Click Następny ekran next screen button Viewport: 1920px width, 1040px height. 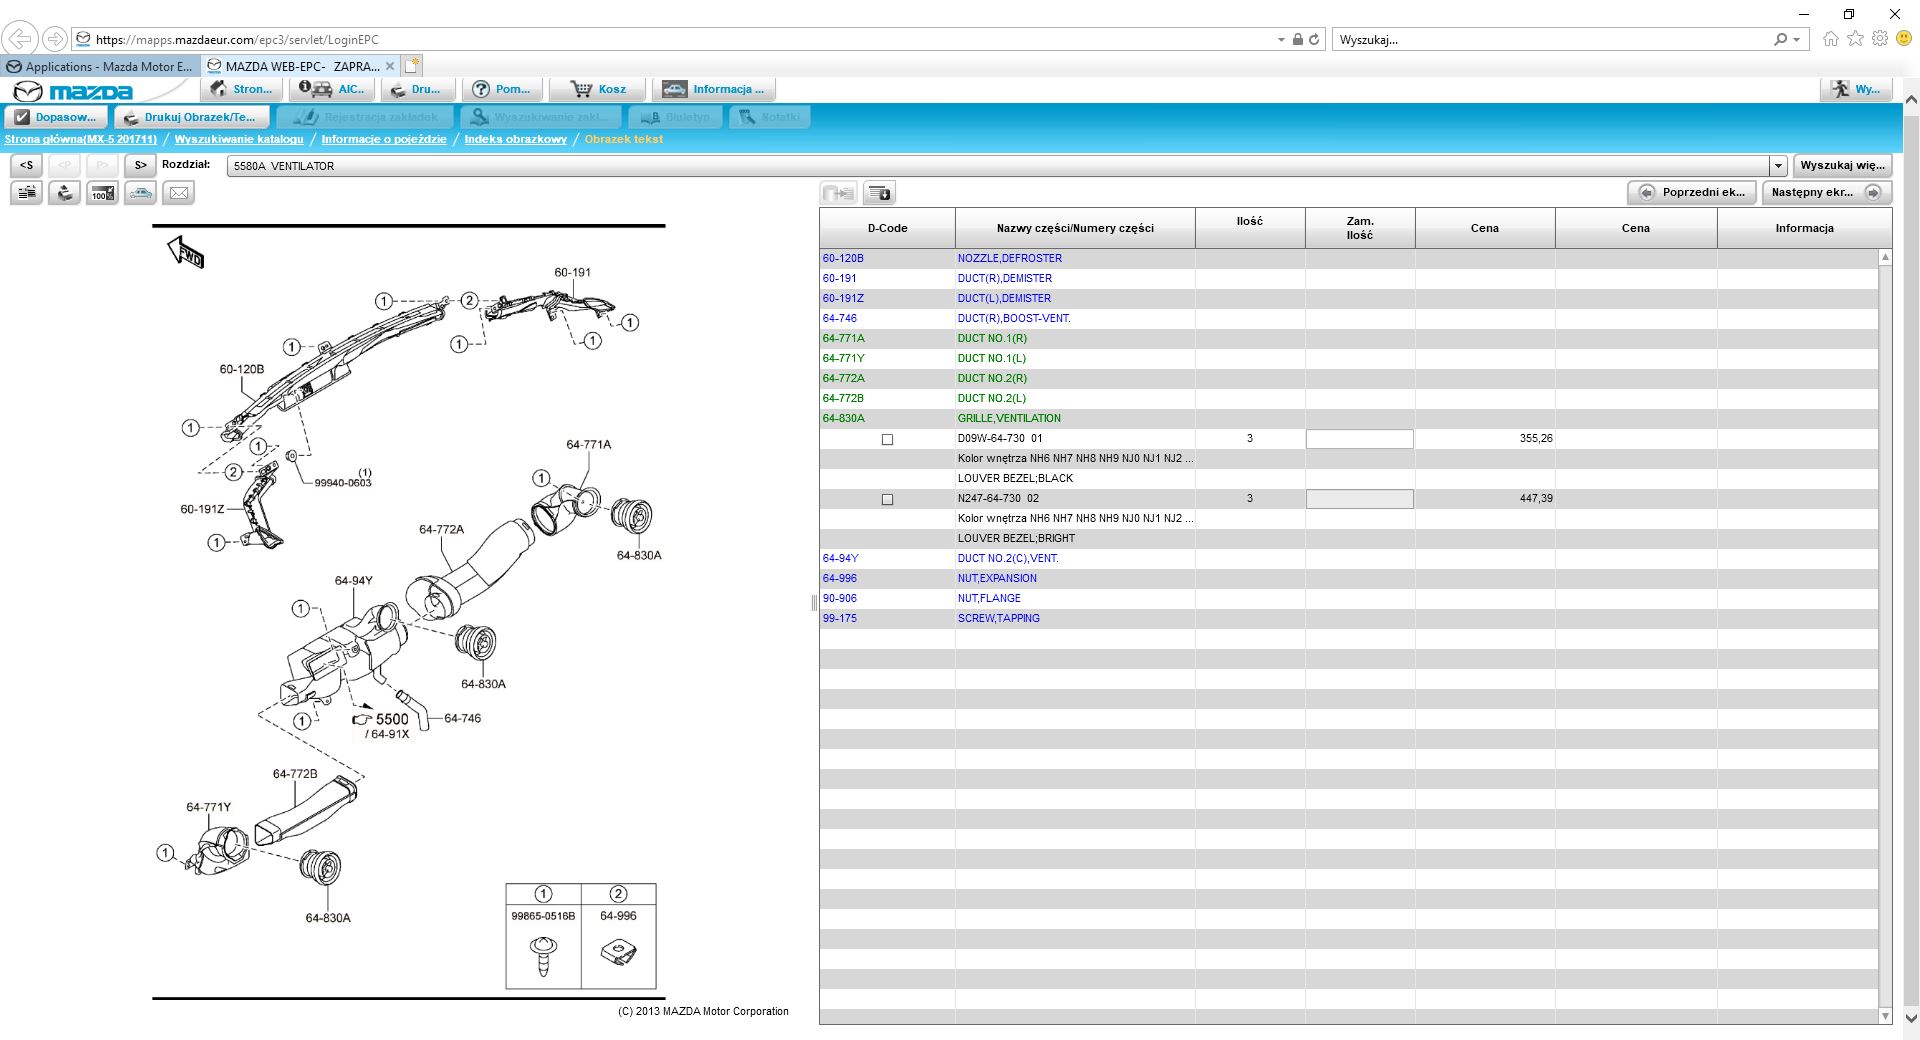click(x=1826, y=192)
